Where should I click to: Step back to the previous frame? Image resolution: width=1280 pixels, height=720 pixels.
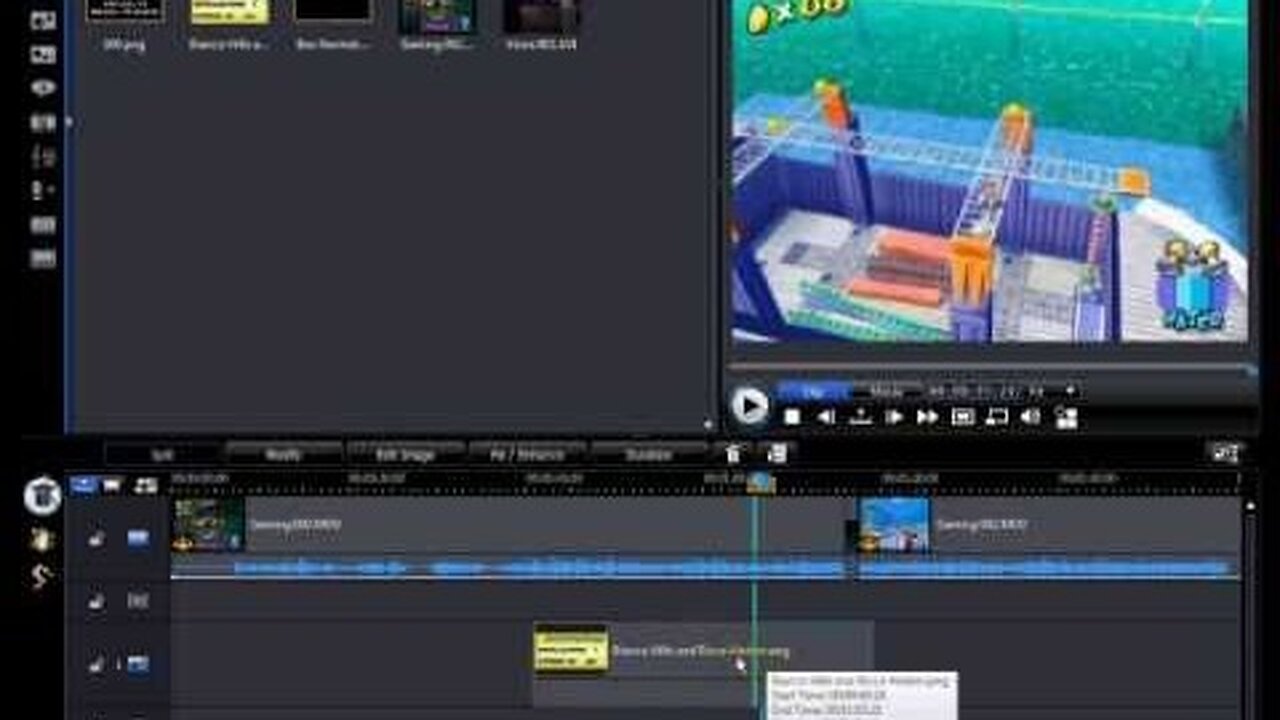click(826, 417)
